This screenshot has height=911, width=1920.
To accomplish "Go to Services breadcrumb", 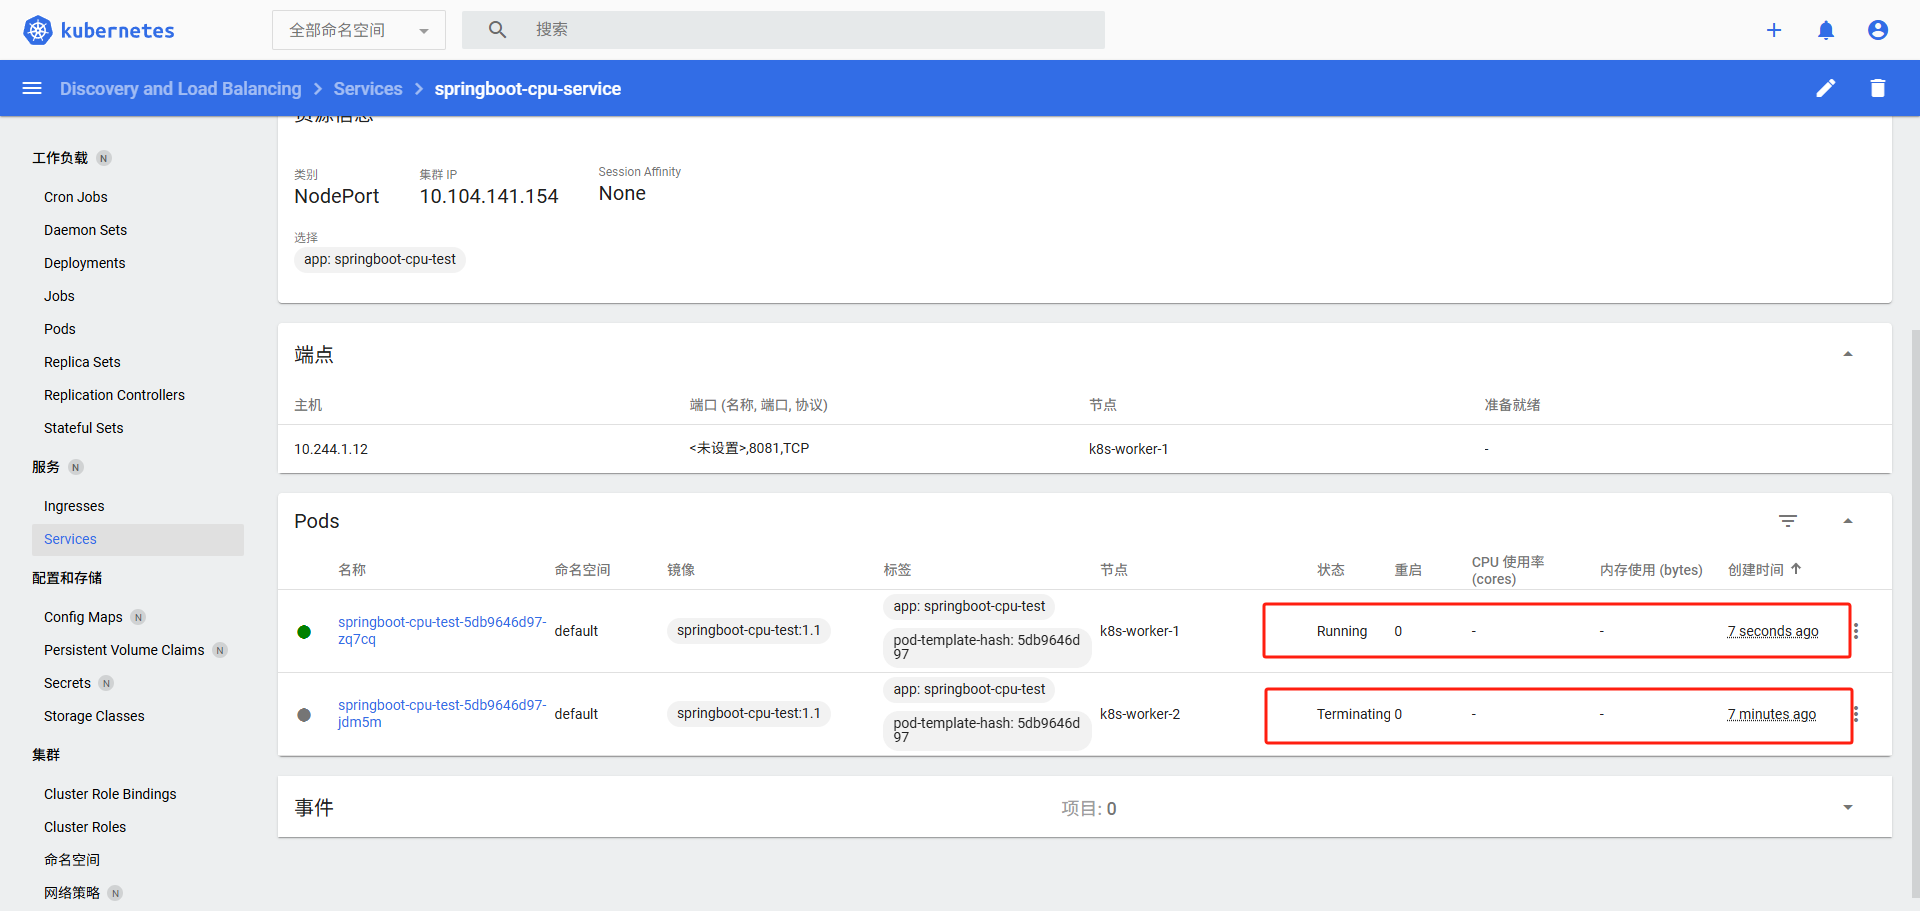I will click(368, 89).
